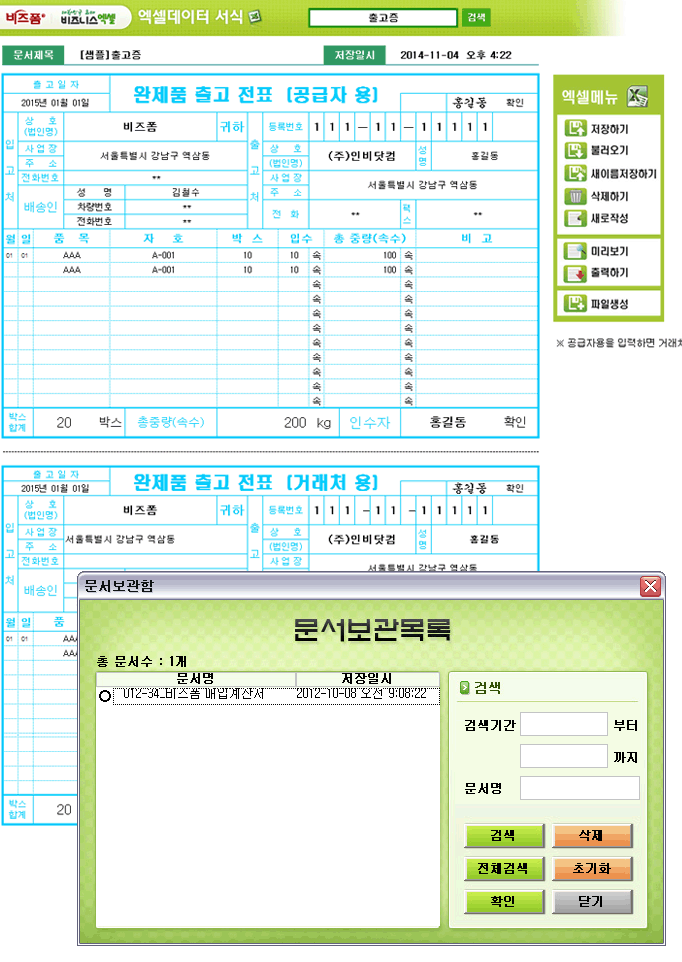Click the 문서명 column header
The width and height of the screenshot is (682, 962).
pos(196,679)
